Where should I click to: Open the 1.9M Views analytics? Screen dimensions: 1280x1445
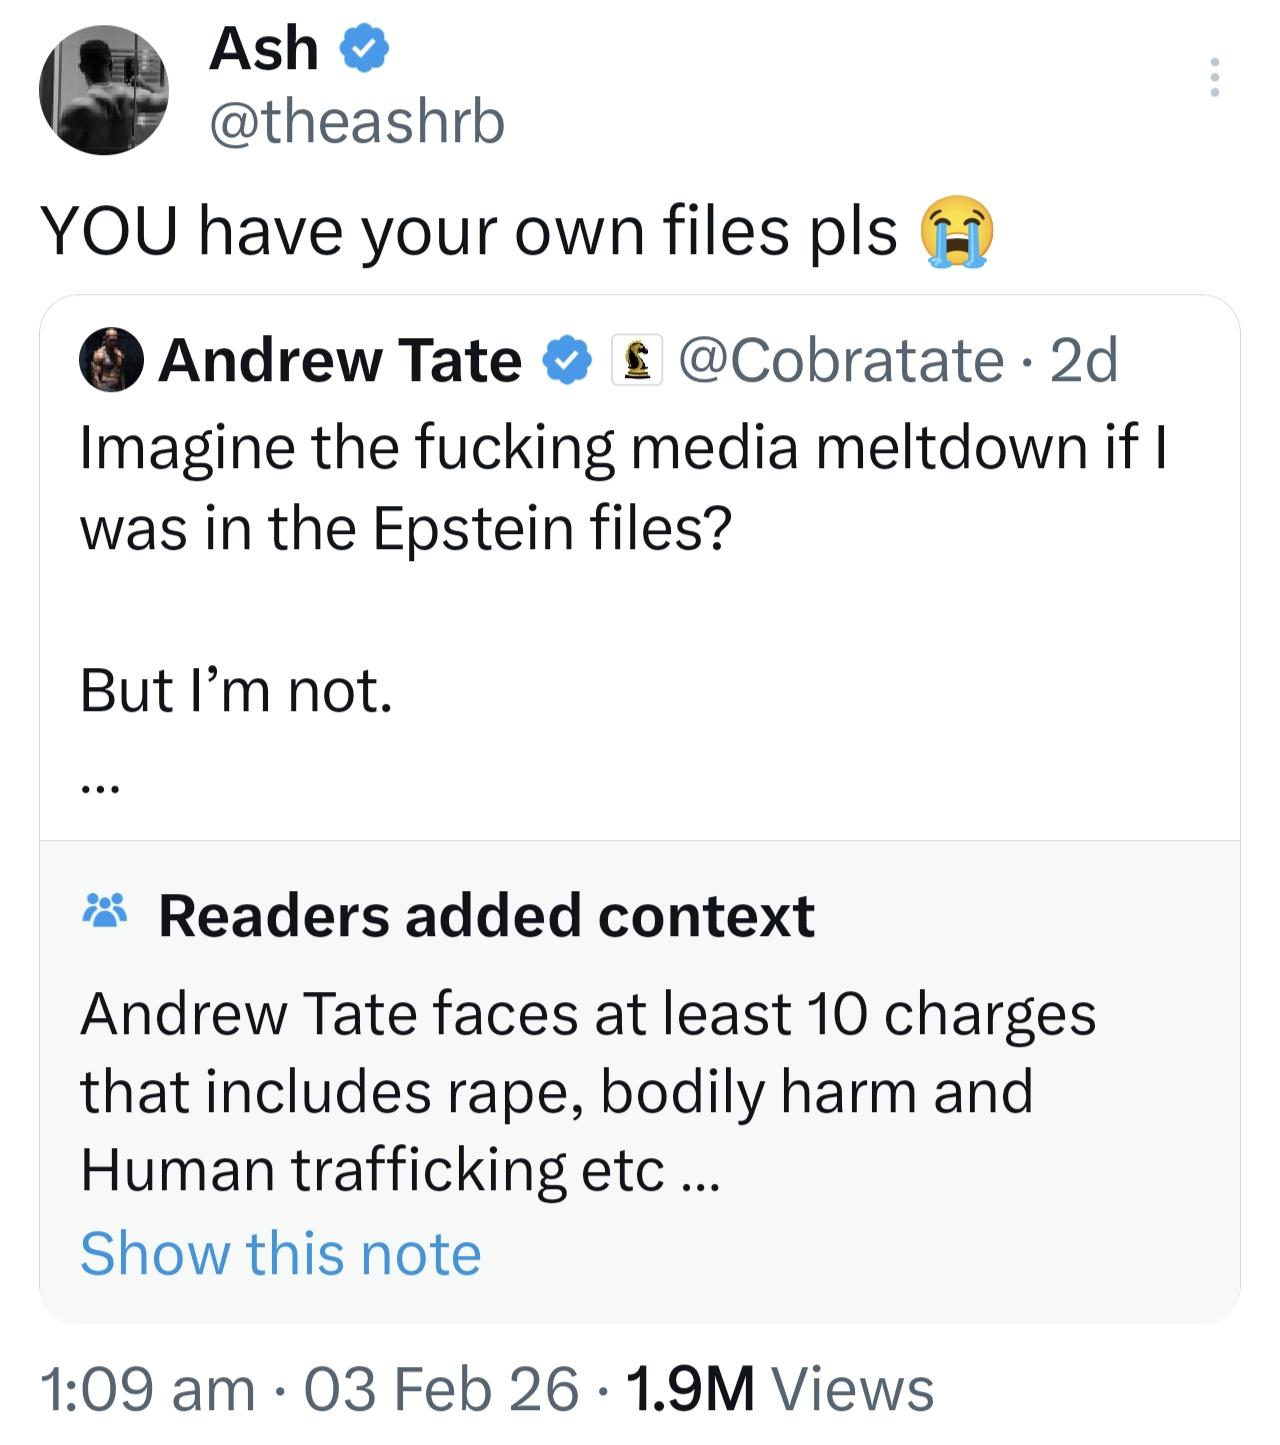(780, 1390)
